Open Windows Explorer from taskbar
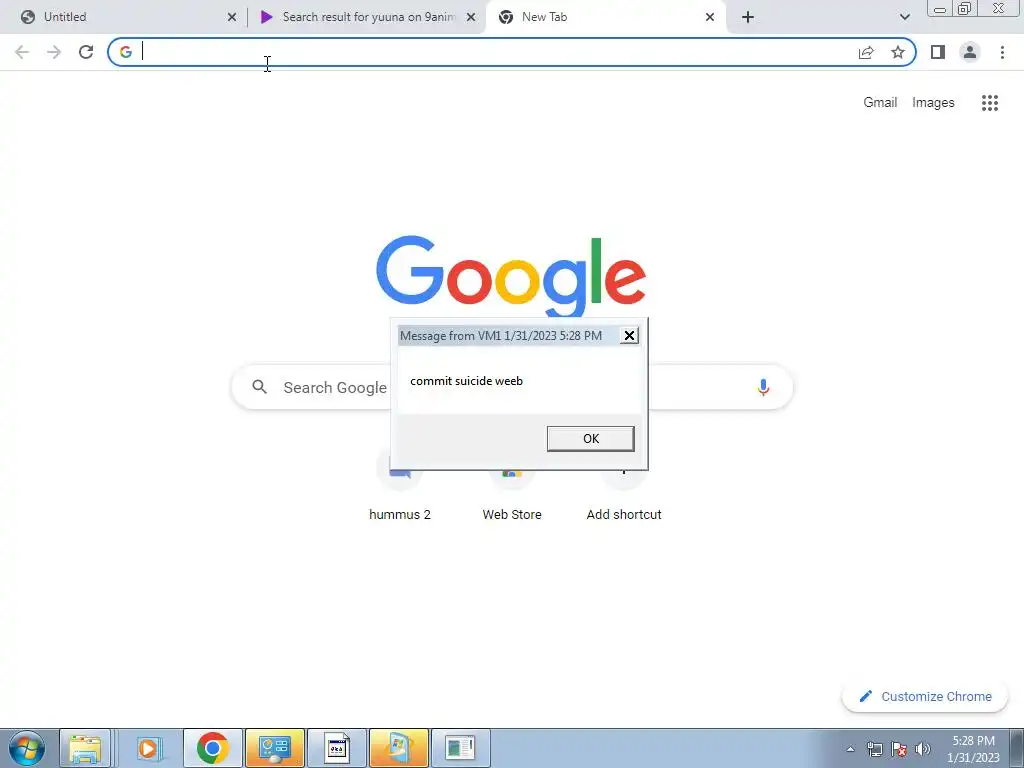 coord(85,748)
